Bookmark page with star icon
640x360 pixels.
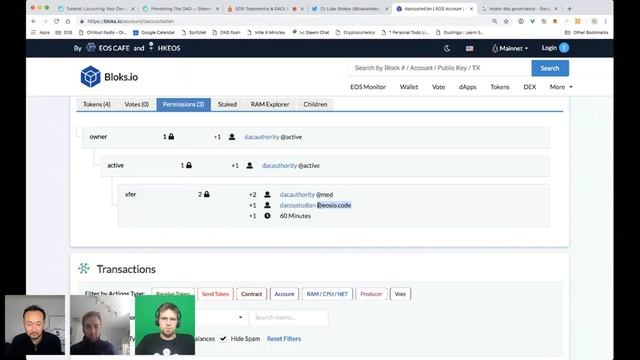click(506, 21)
